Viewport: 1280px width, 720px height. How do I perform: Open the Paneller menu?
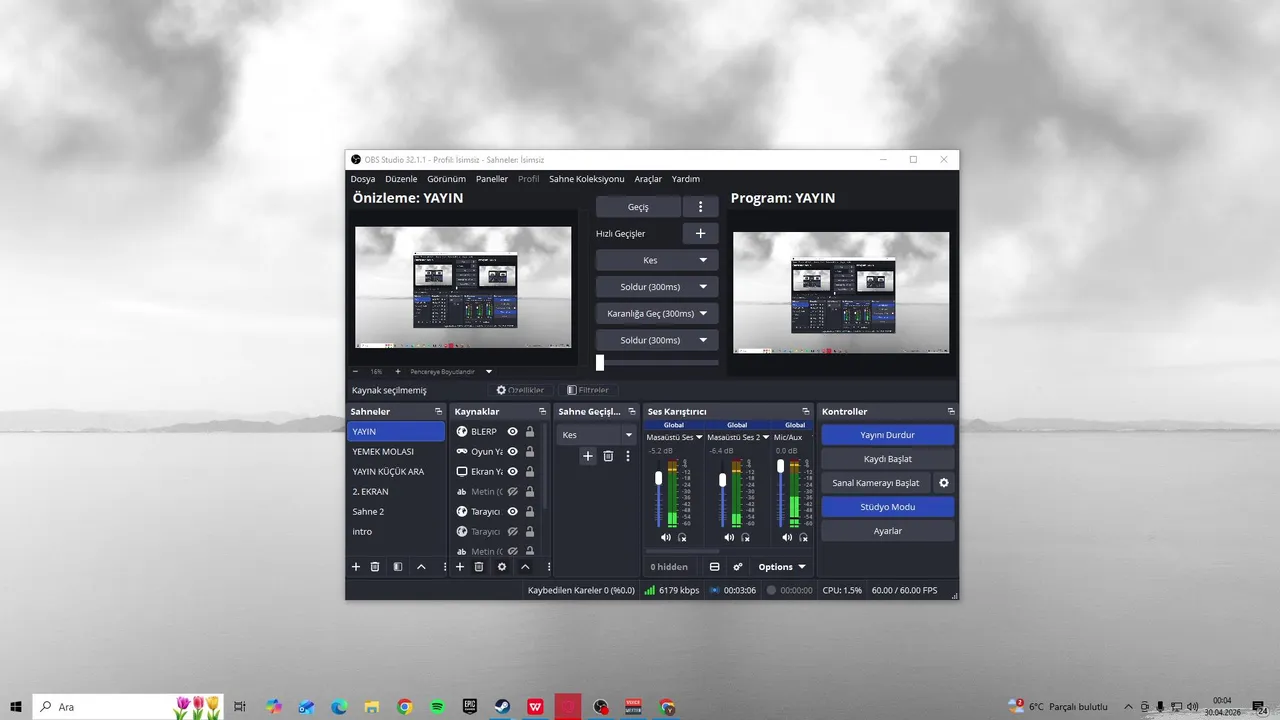[492, 179]
